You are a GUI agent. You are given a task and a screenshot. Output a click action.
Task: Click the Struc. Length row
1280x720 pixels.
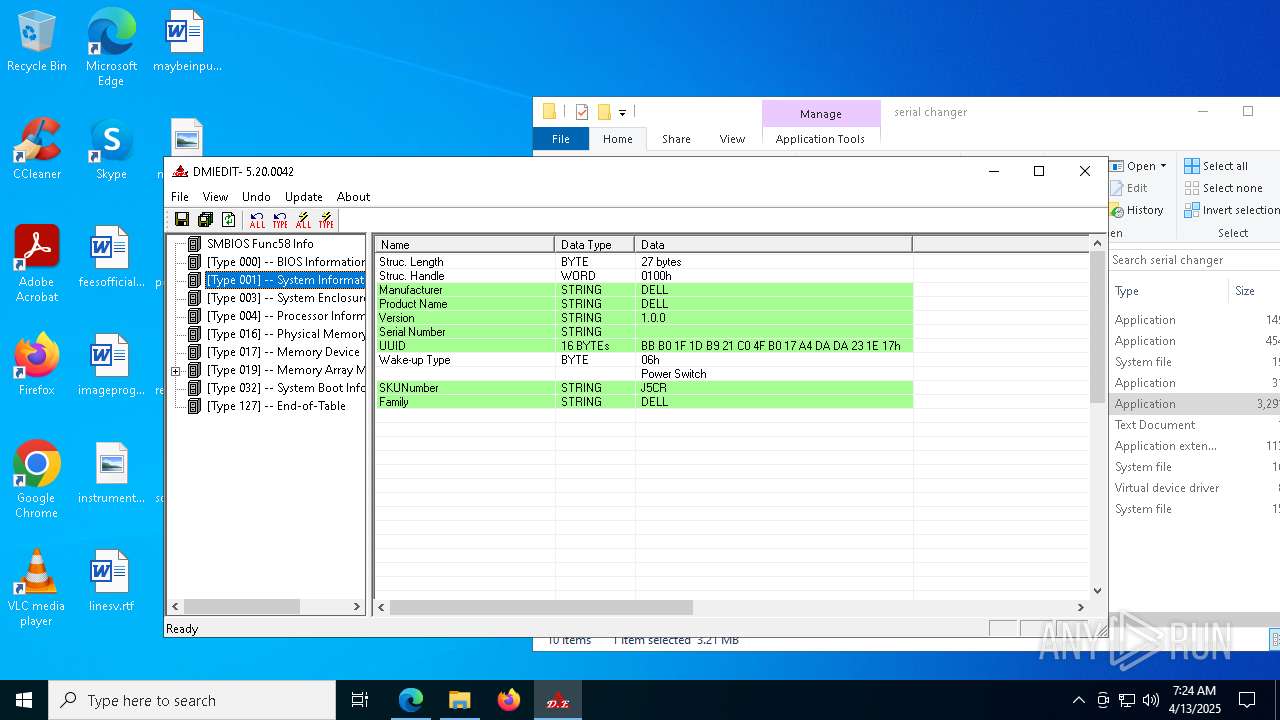644,262
